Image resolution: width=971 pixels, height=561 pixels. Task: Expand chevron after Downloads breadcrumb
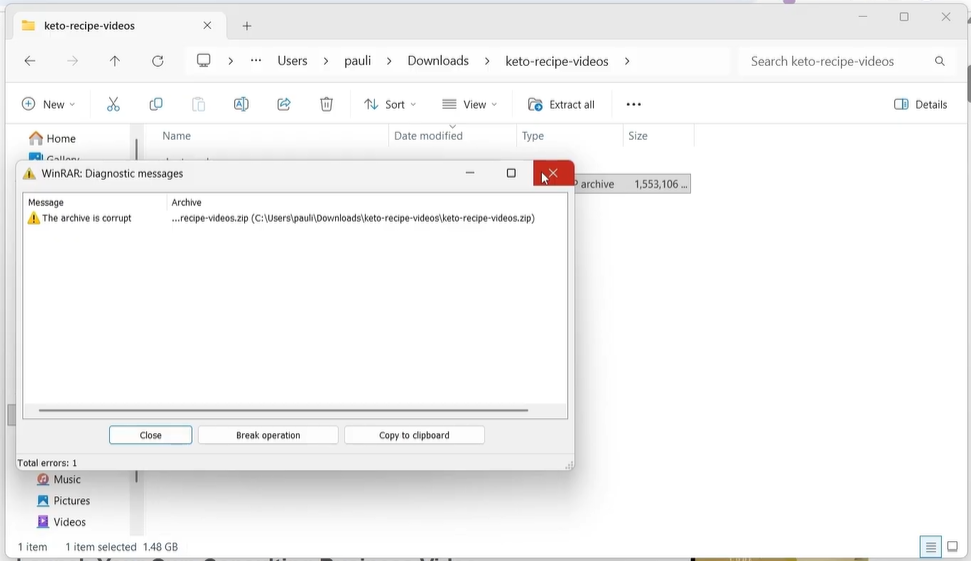point(487,61)
